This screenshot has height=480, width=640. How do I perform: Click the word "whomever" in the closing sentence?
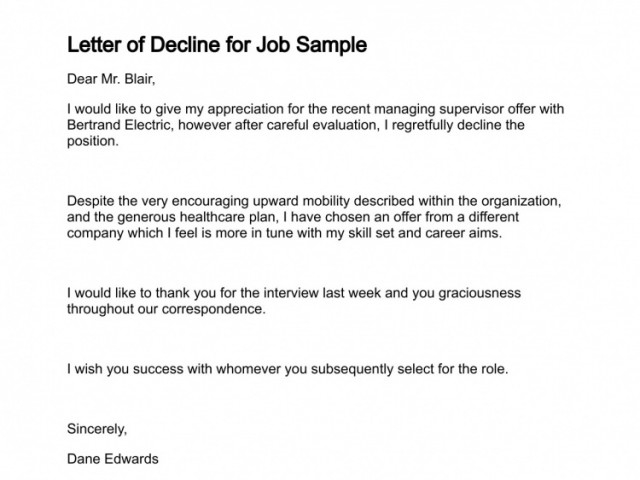(248, 369)
